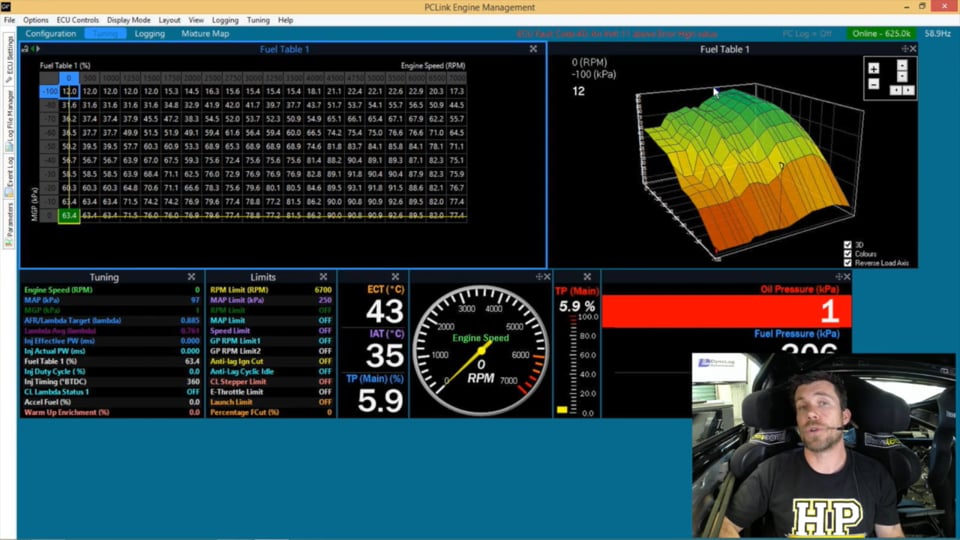Open the Layout menu
960x540 pixels.
169,20
